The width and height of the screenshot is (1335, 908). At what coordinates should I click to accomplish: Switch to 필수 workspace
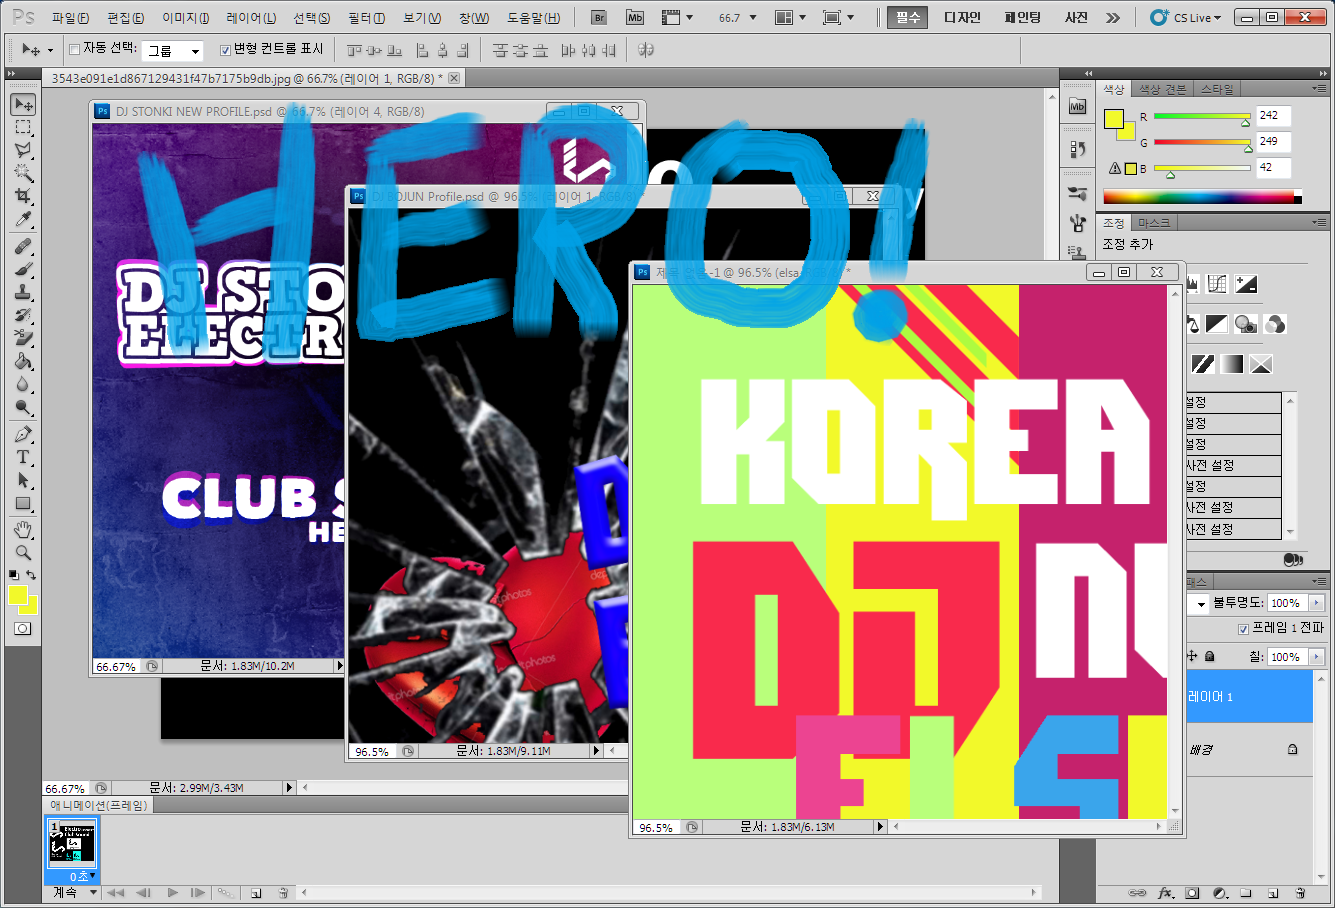pos(908,18)
